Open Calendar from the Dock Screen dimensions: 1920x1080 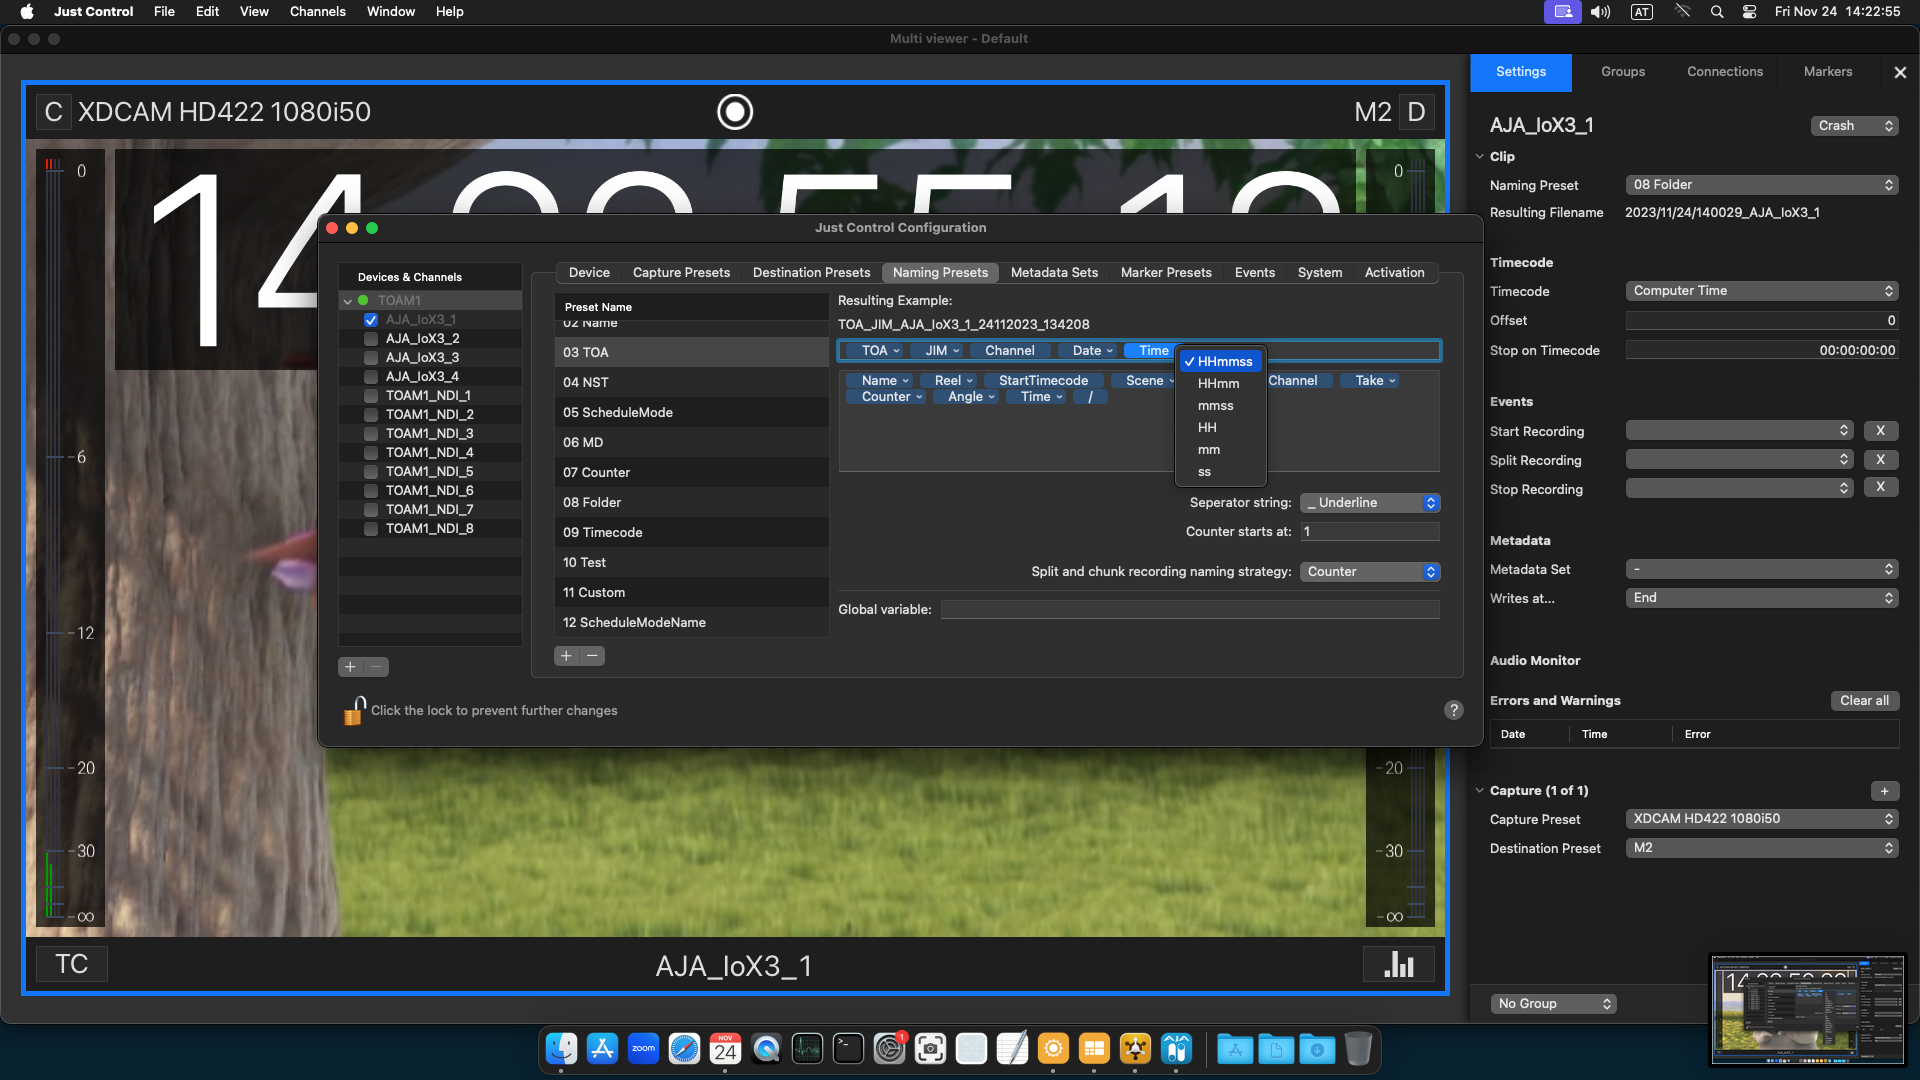(x=725, y=1049)
